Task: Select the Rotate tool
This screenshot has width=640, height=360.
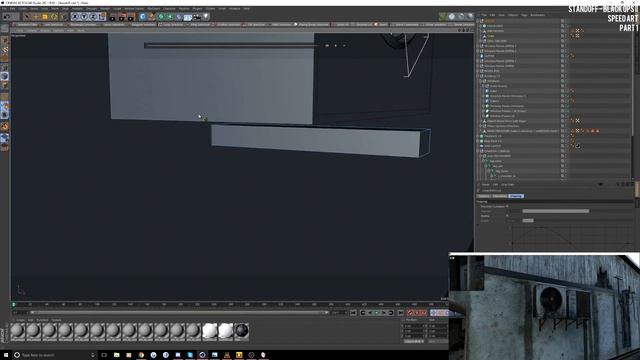Action: click(x=54, y=17)
